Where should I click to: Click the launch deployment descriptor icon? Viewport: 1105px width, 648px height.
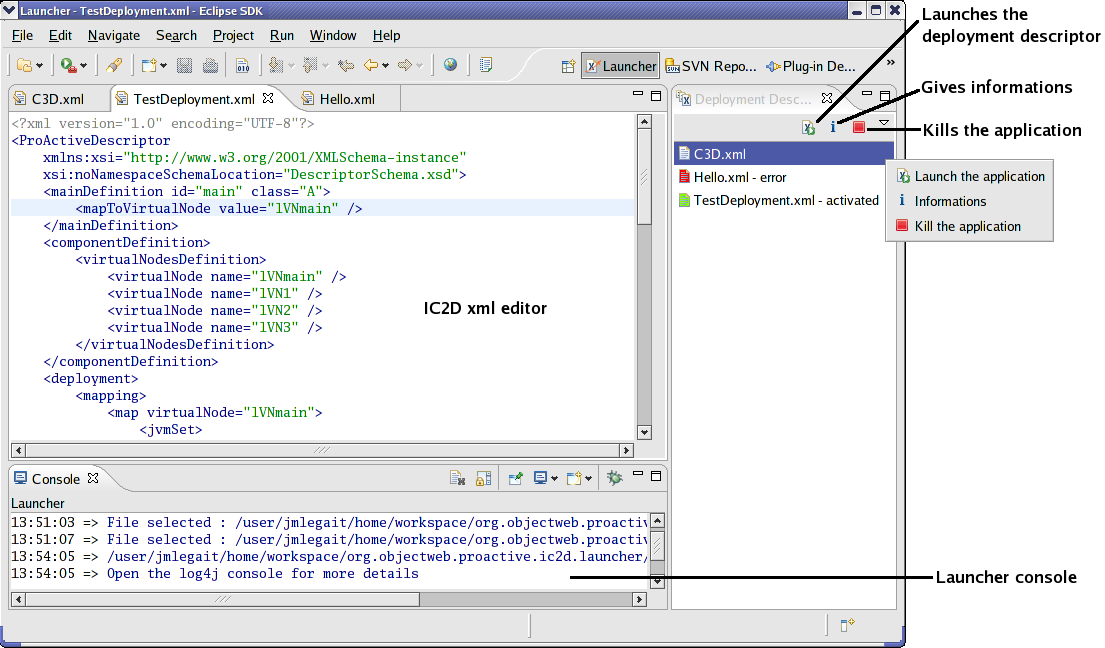[808, 128]
